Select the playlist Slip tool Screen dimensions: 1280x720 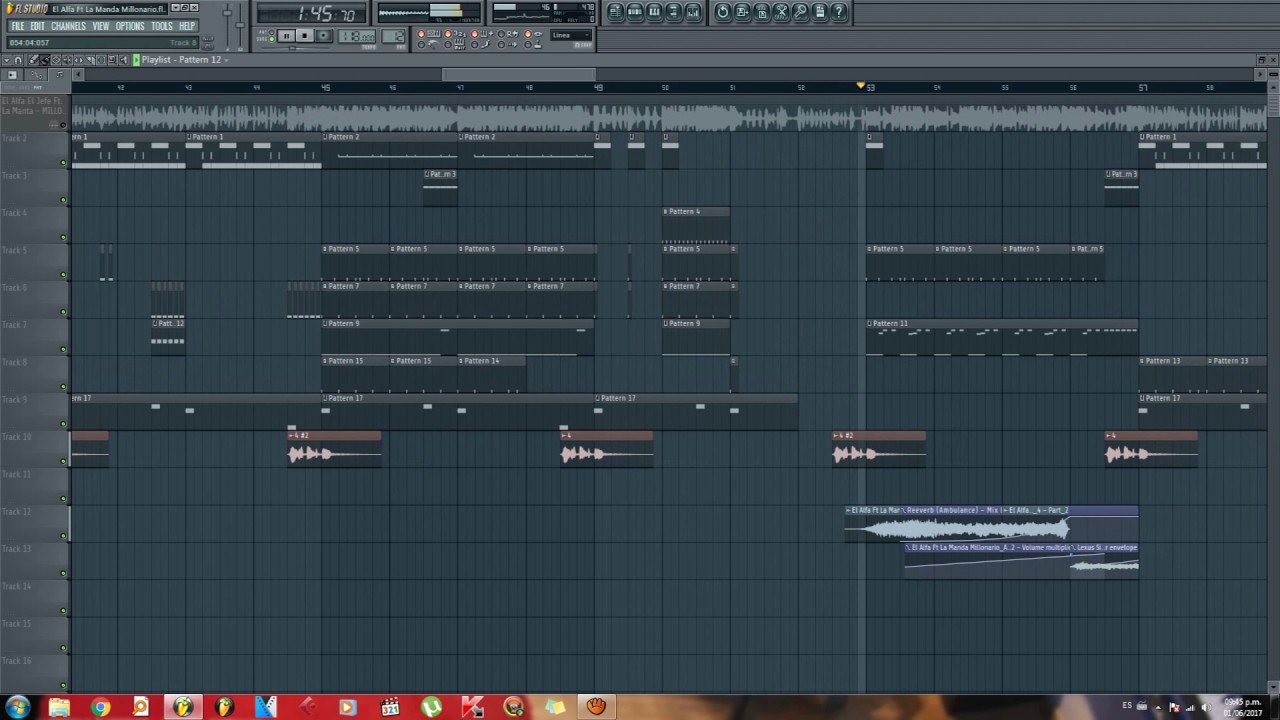point(78,60)
